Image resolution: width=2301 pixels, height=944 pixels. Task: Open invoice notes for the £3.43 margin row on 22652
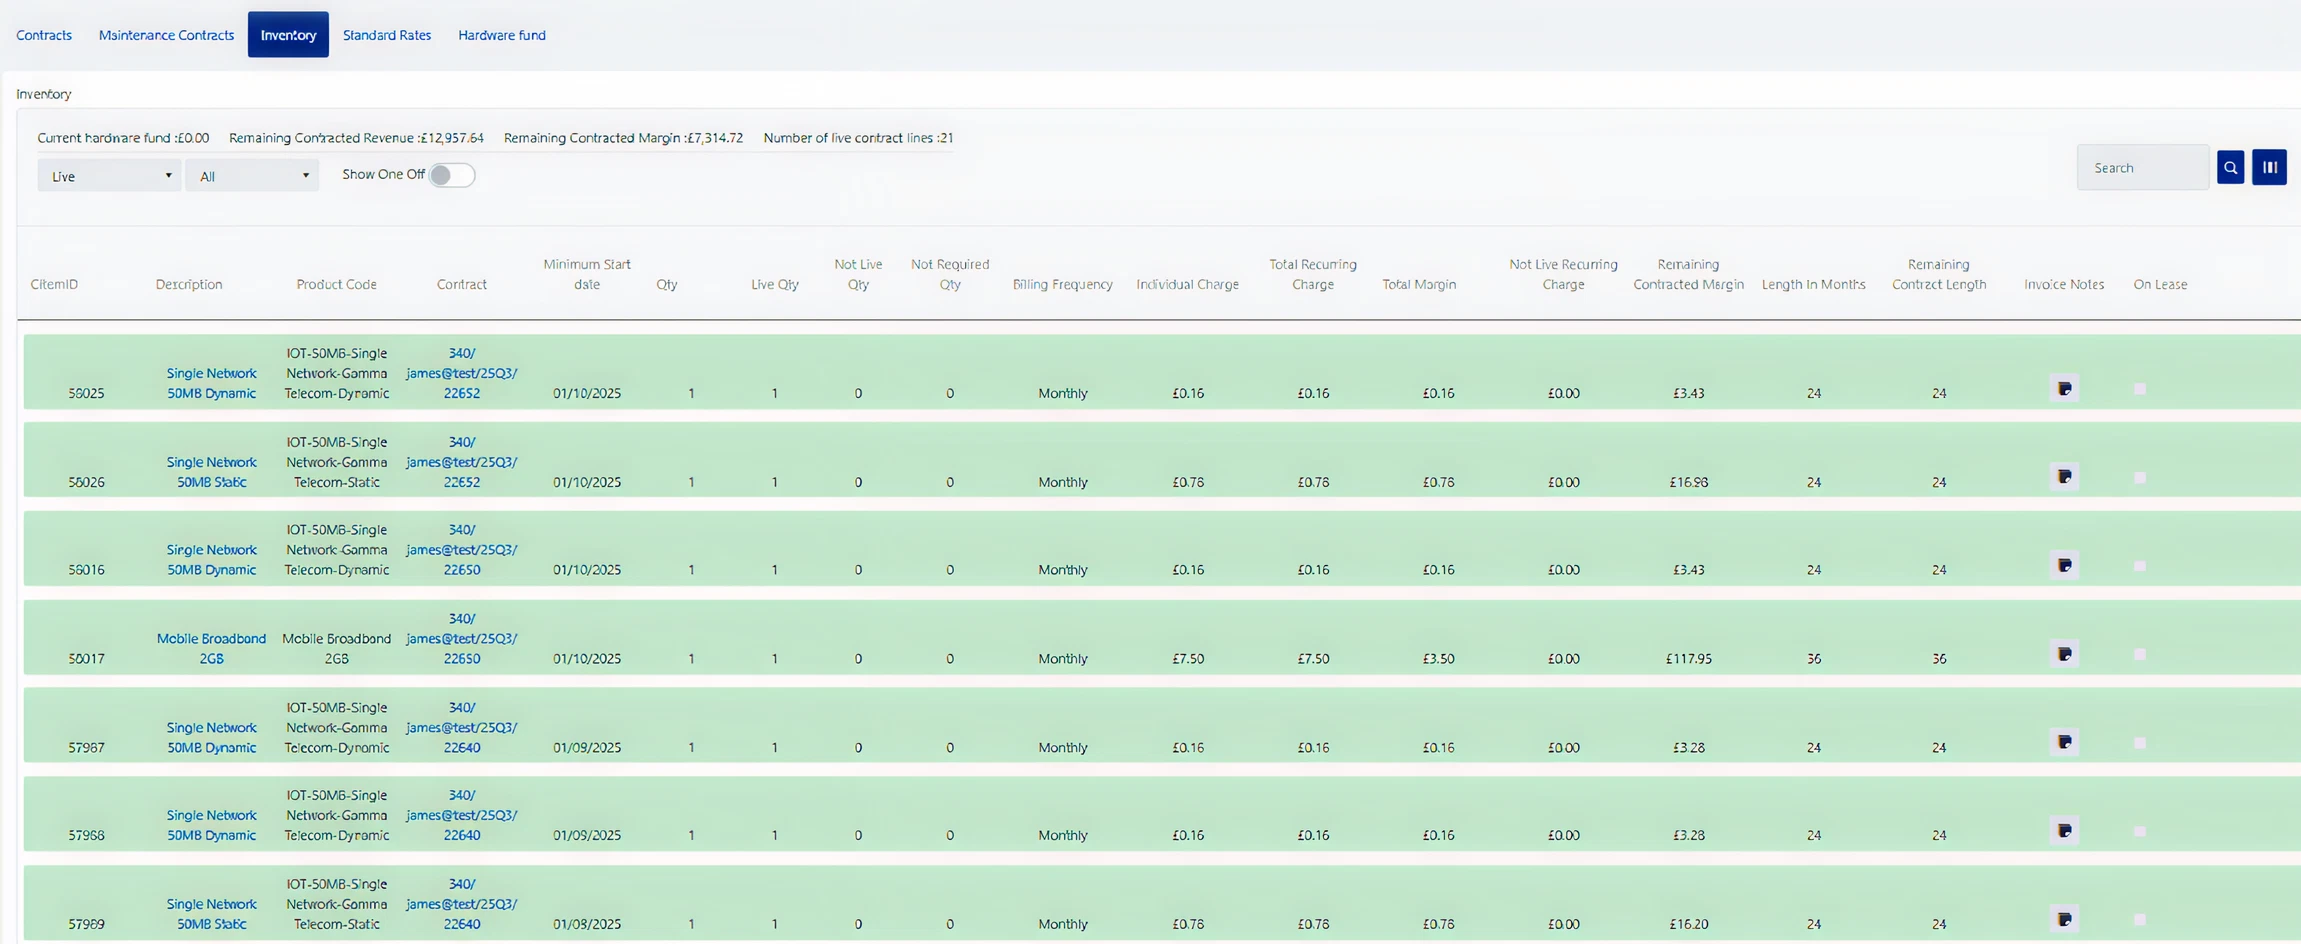[x=2064, y=389]
